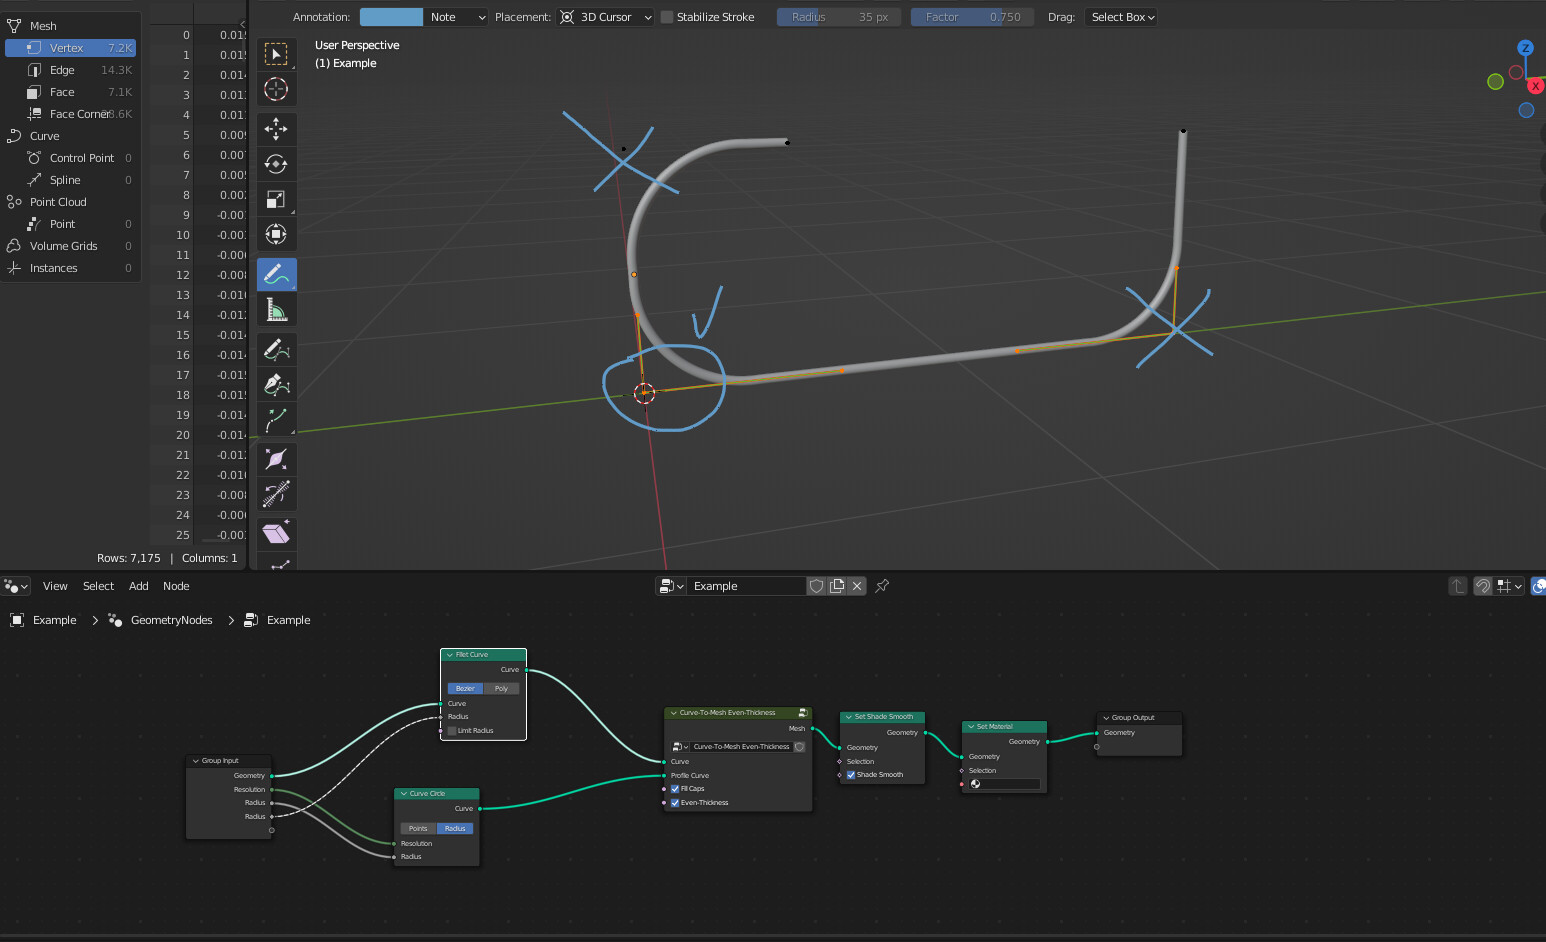Toggle the Stabilize Stroke checkbox
This screenshot has width=1546, height=942.
[x=667, y=17]
